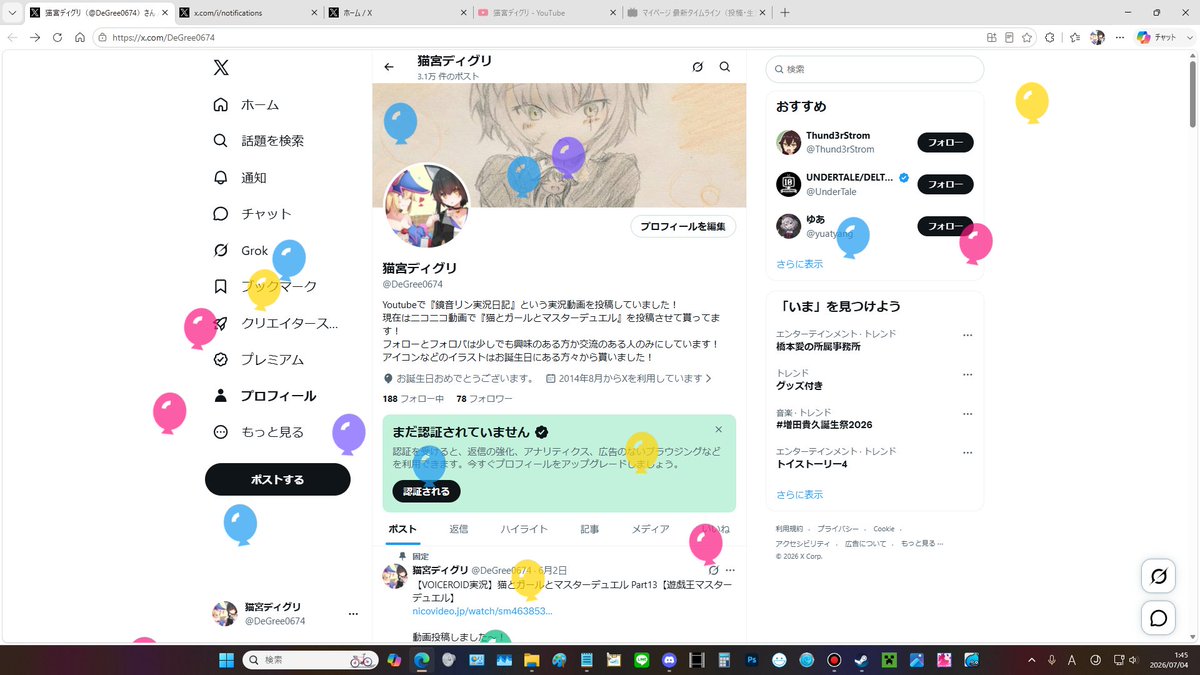Open プレミアム (Premium) in the sidebar
This screenshot has height=675, width=1200.
tap(259, 359)
